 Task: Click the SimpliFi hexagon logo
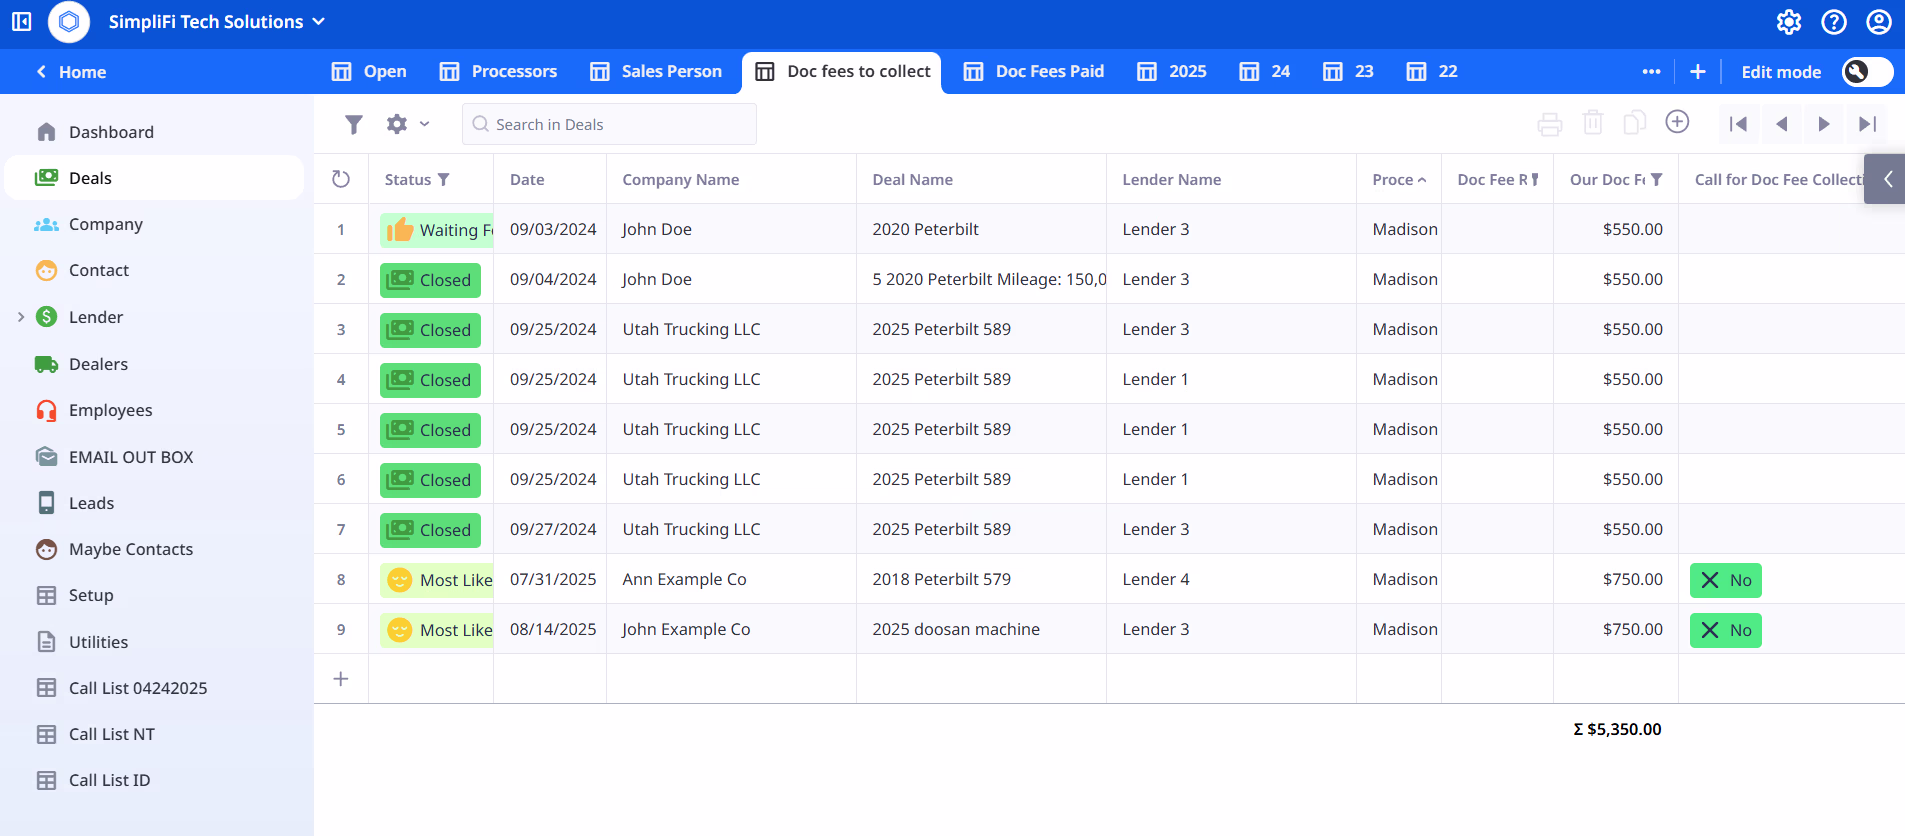[x=69, y=21]
